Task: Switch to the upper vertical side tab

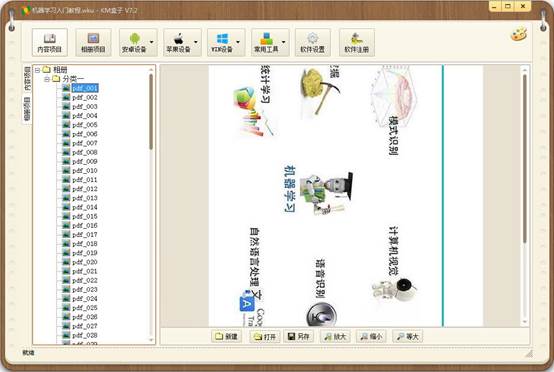Action: coord(27,79)
